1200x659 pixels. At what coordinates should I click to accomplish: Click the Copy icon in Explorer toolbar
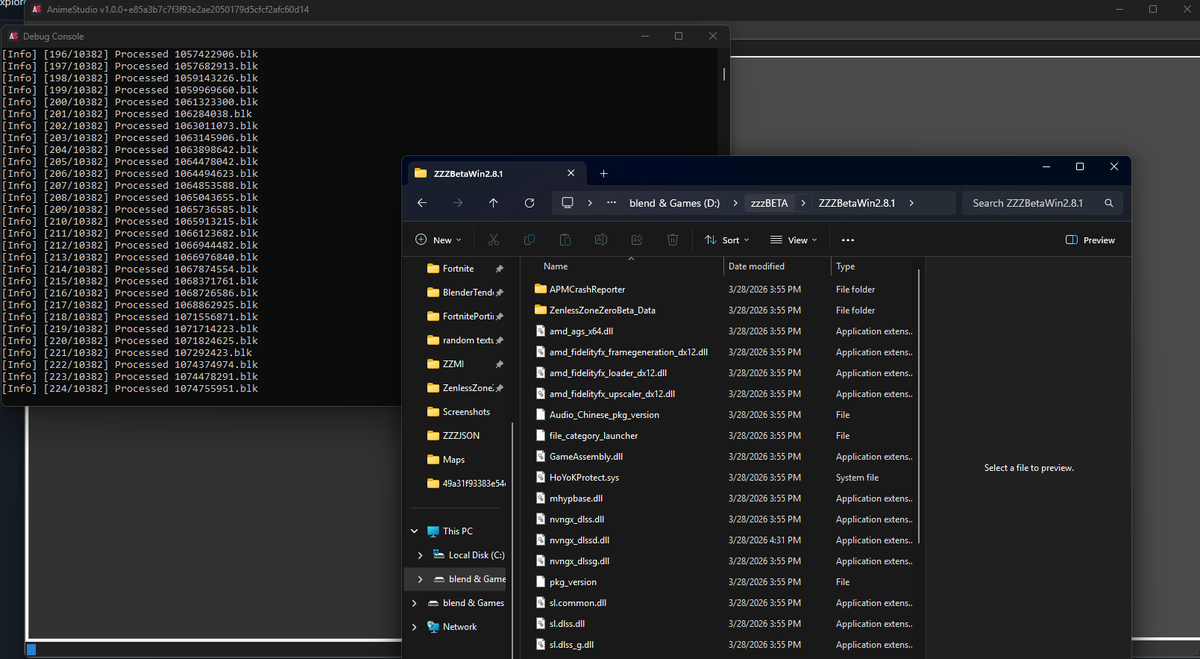529,240
